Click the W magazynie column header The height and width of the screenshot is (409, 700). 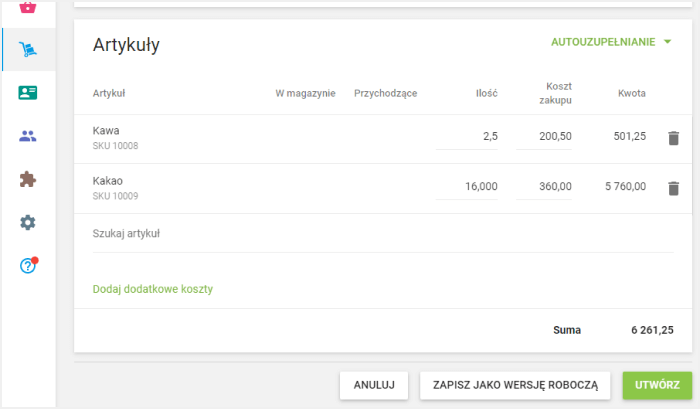(305, 93)
